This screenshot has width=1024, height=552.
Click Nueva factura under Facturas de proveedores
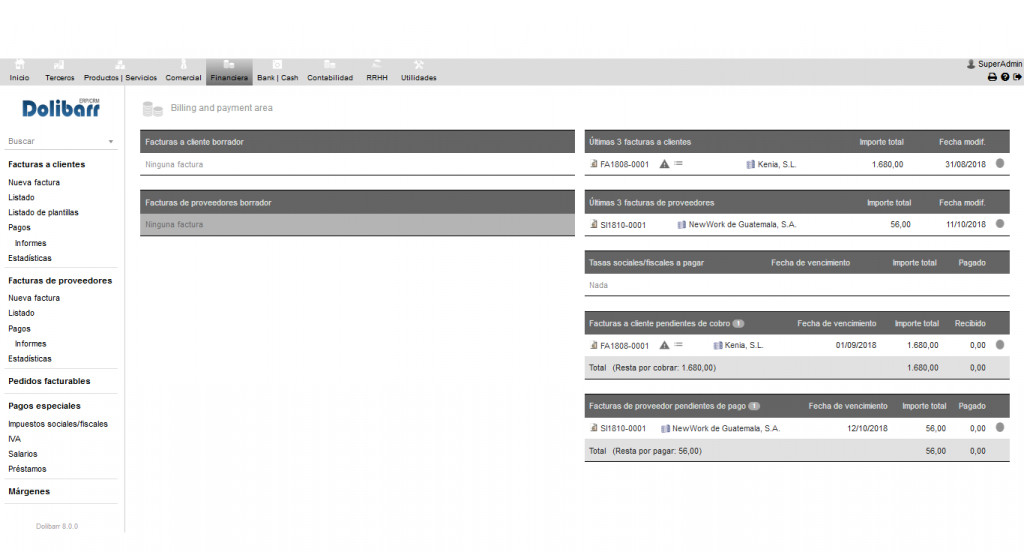tap(34, 298)
